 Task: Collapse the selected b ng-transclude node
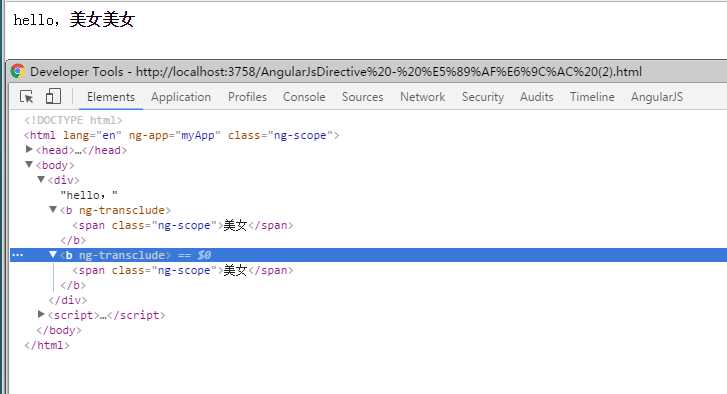coord(53,254)
